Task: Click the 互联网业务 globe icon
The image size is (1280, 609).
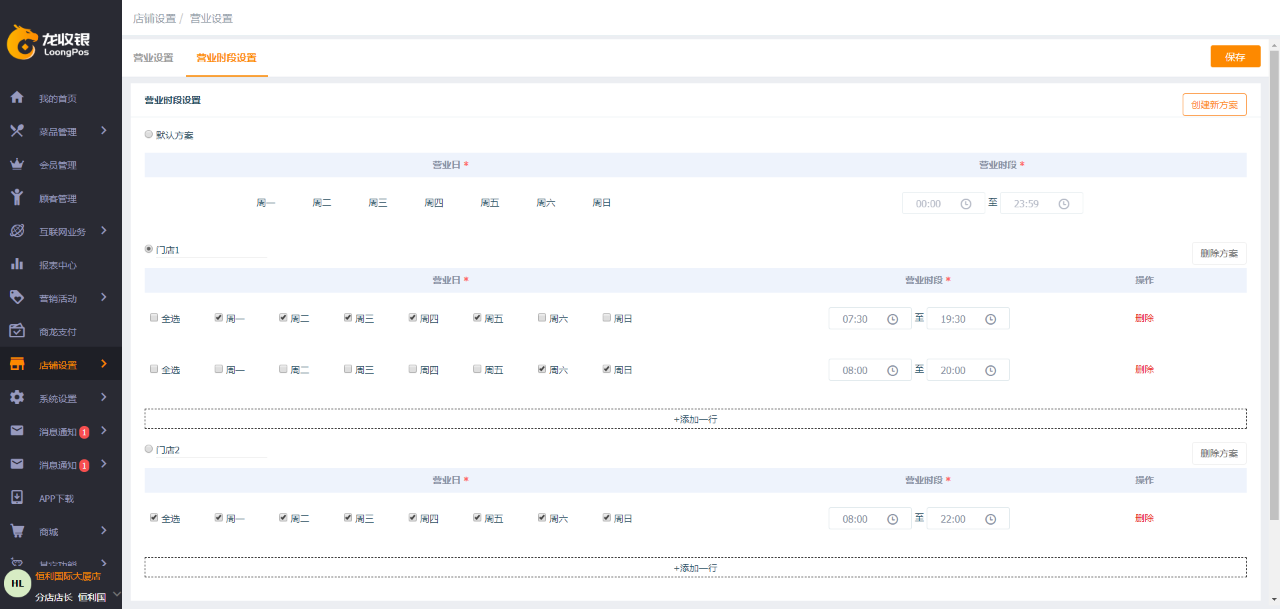Action: coord(17,231)
